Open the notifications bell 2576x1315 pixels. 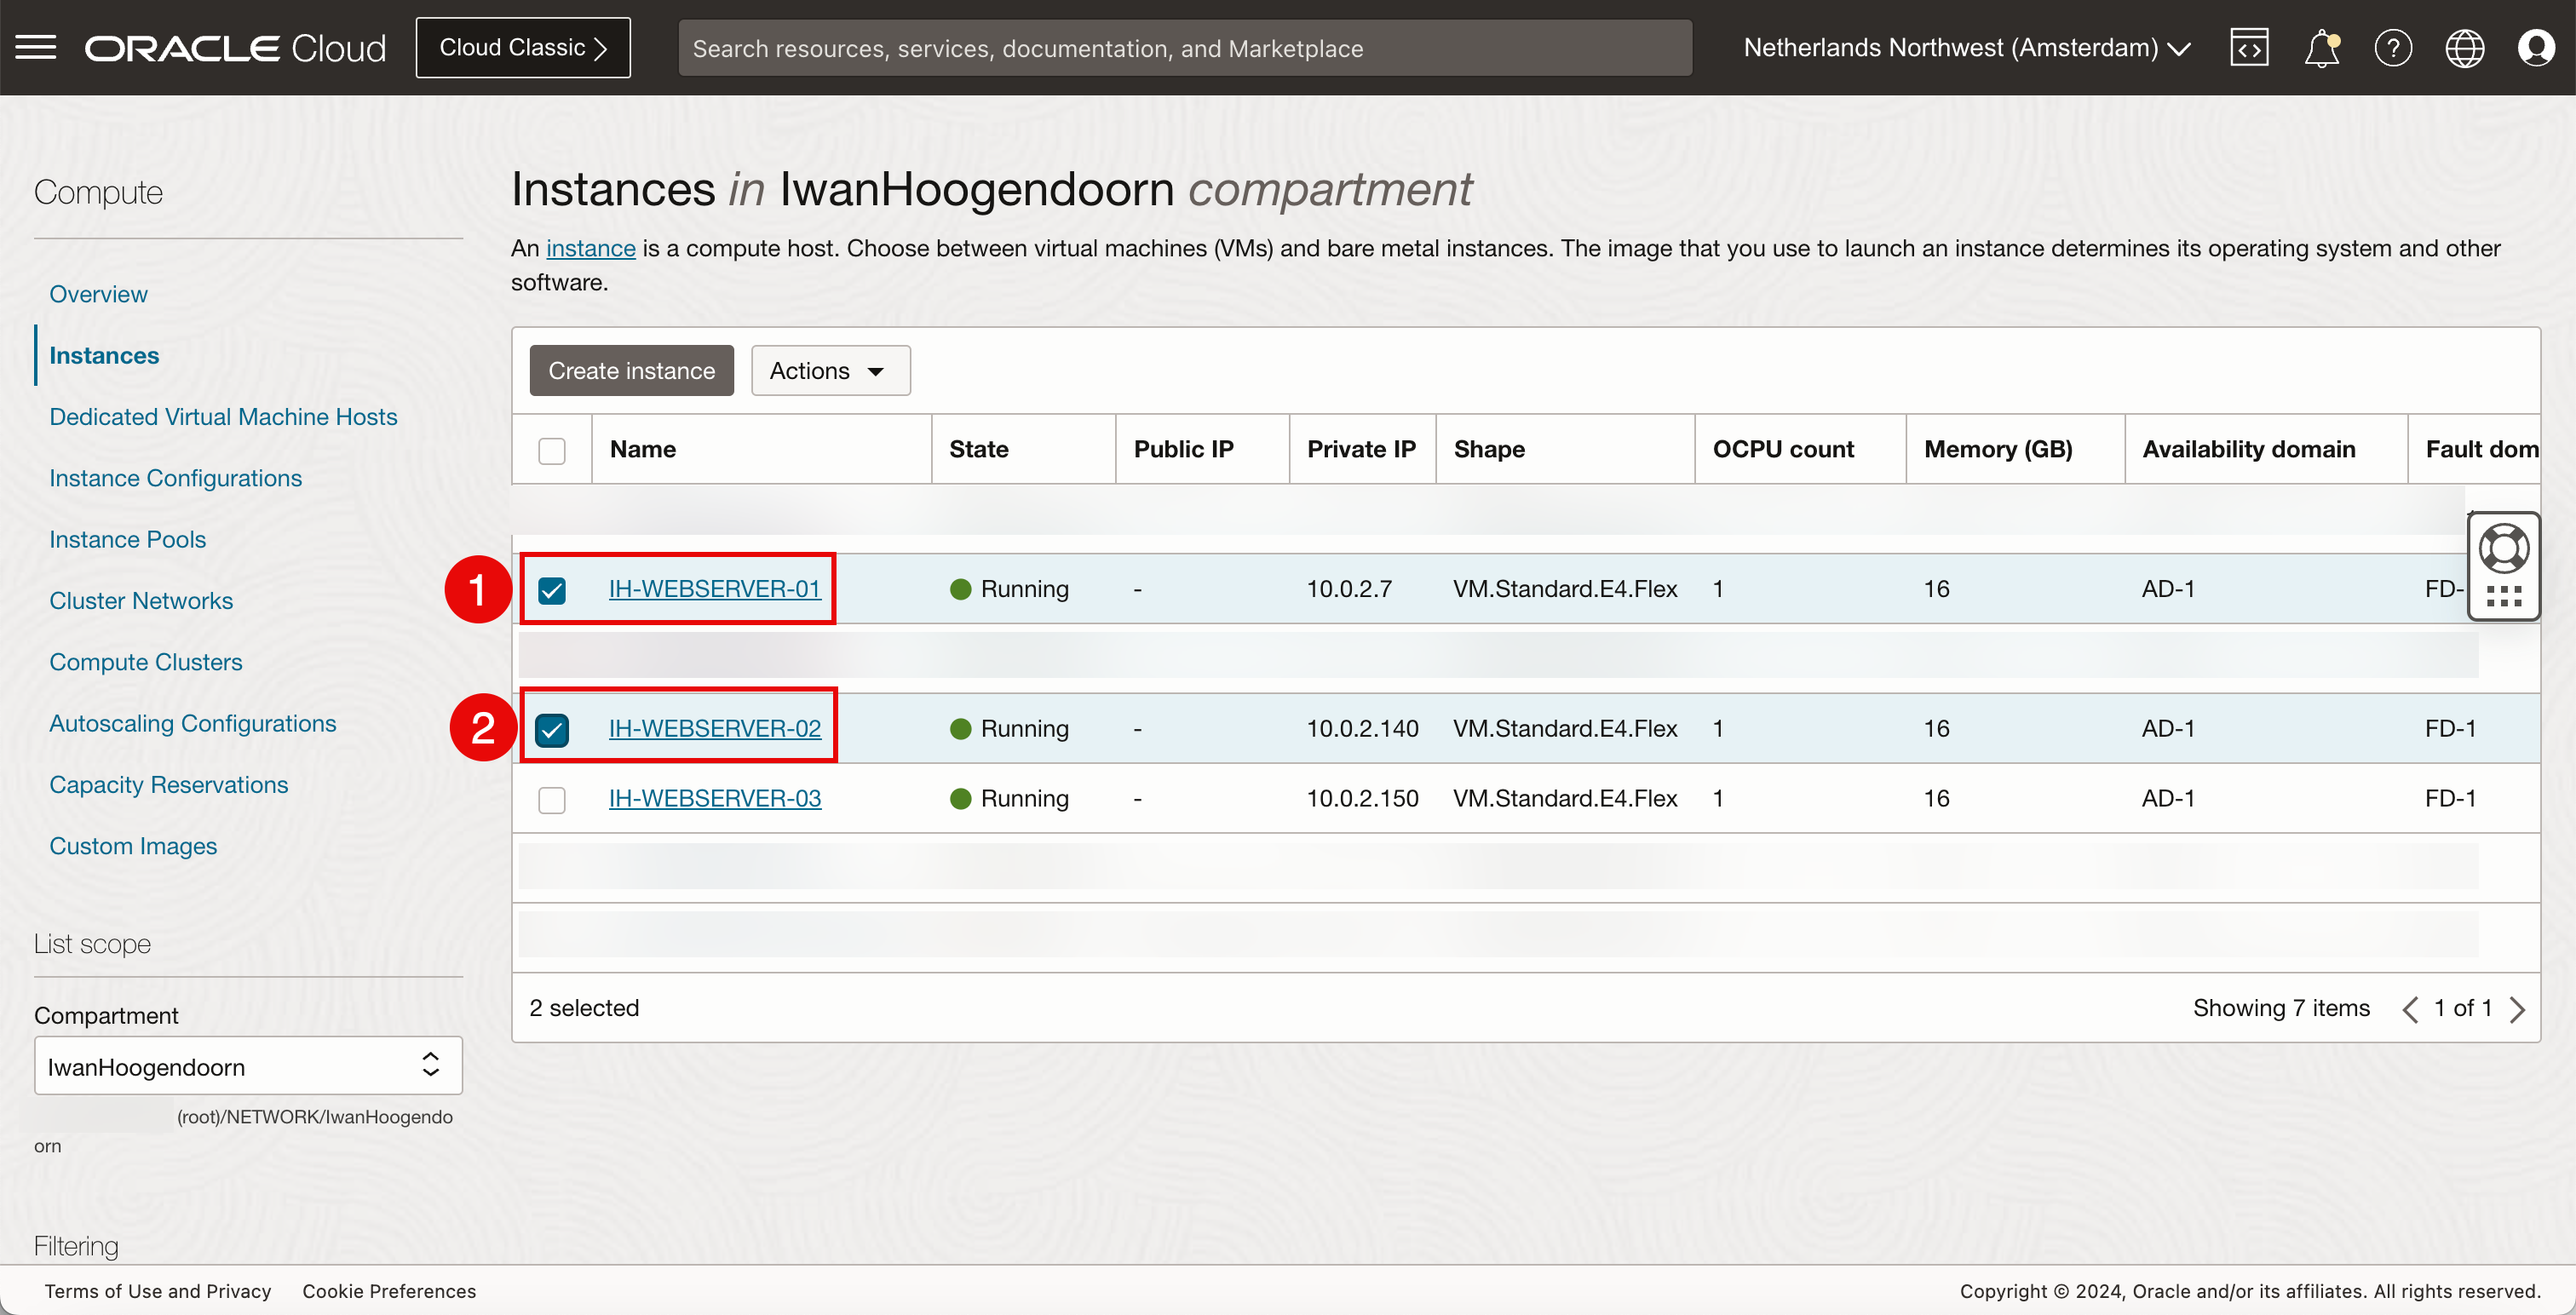tap(2321, 47)
